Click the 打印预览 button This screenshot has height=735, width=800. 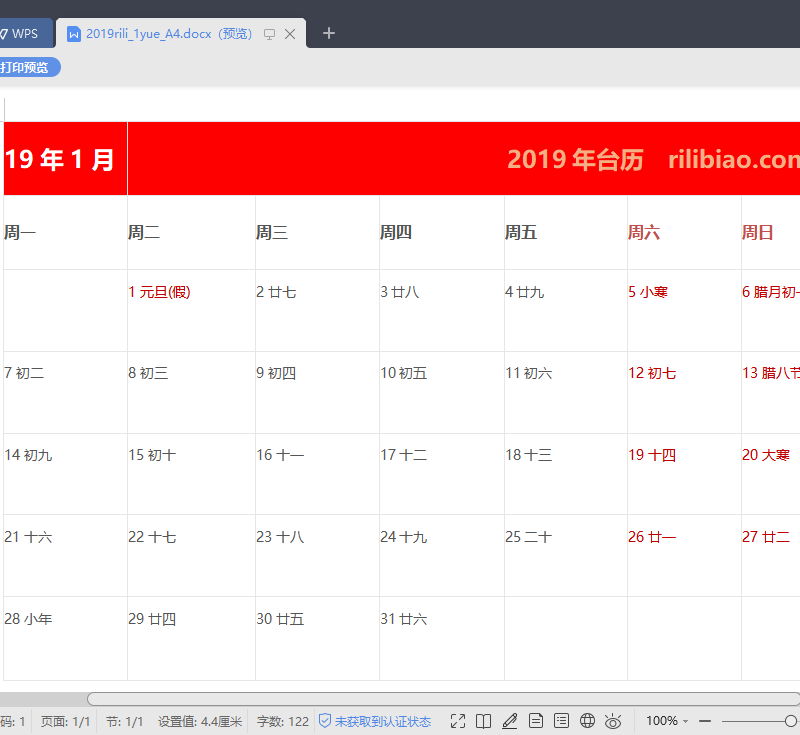(28, 67)
